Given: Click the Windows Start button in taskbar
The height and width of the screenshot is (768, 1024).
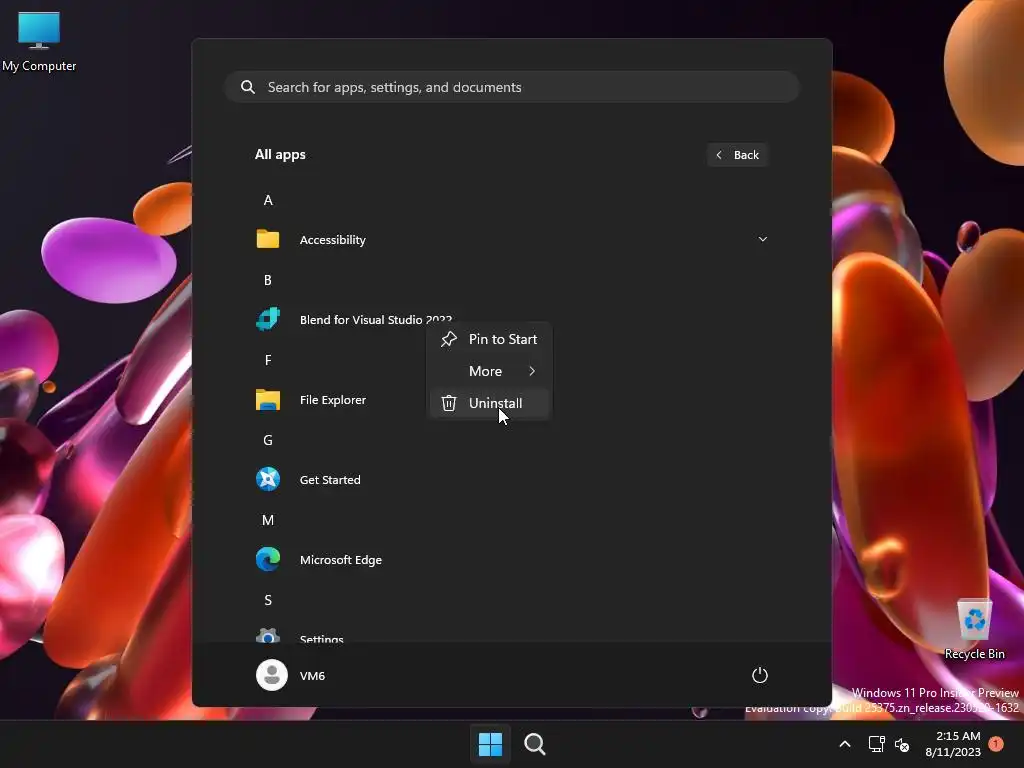Looking at the screenshot, I should 490,744.
